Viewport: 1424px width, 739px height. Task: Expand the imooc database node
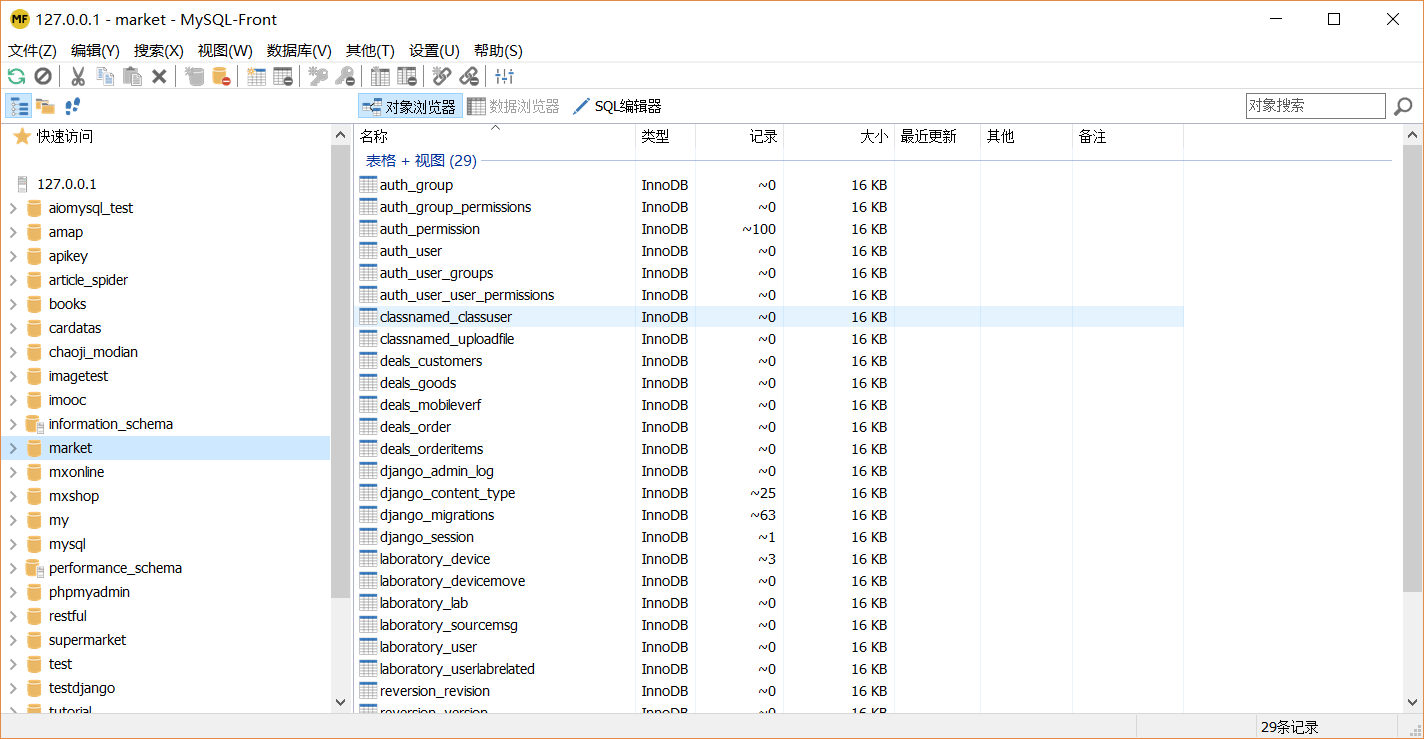tap(13, 400)
